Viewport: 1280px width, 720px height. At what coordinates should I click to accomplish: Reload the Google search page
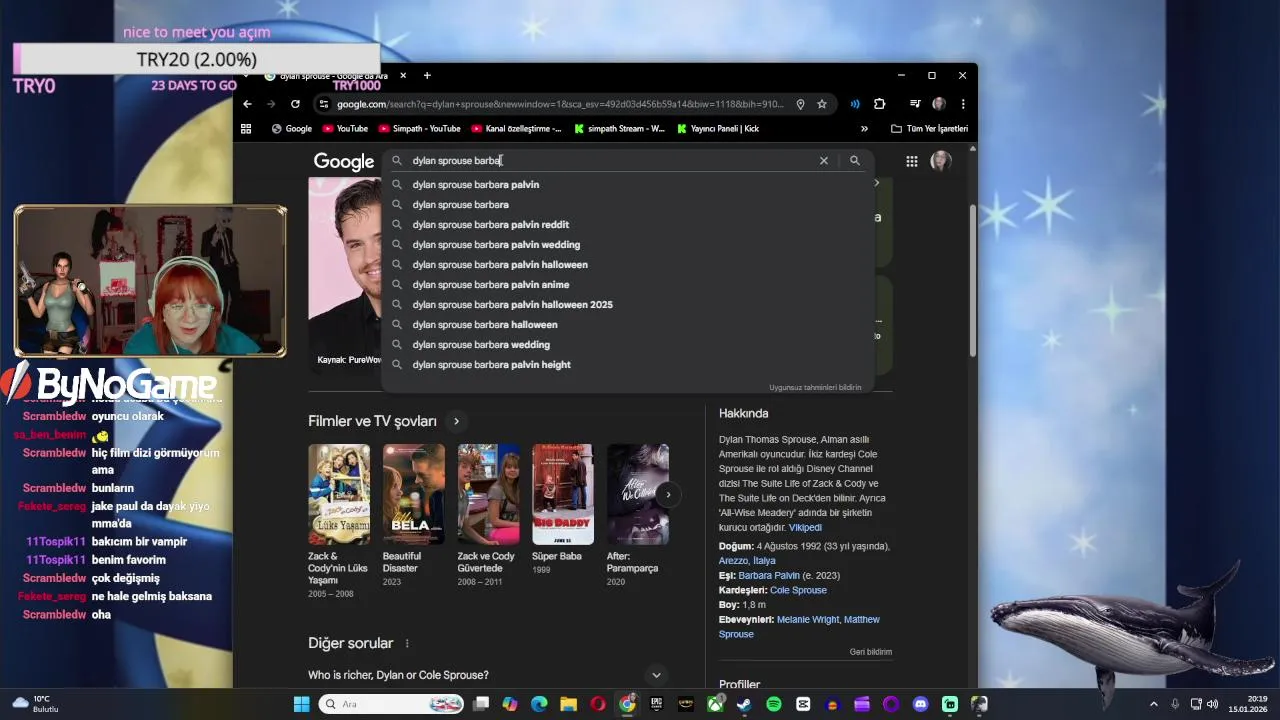pyautogui.click(x=295, y=104)
